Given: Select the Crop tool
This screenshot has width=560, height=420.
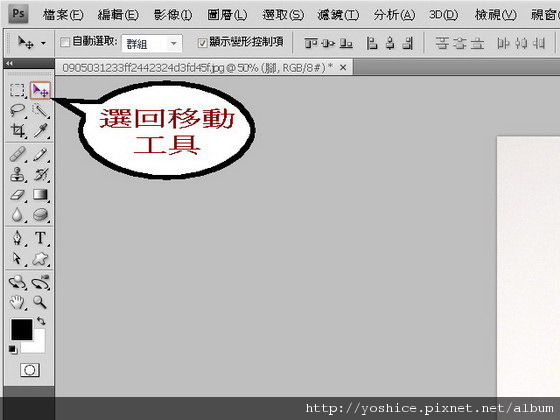Looking at the screenshot, I should point(17,130).
